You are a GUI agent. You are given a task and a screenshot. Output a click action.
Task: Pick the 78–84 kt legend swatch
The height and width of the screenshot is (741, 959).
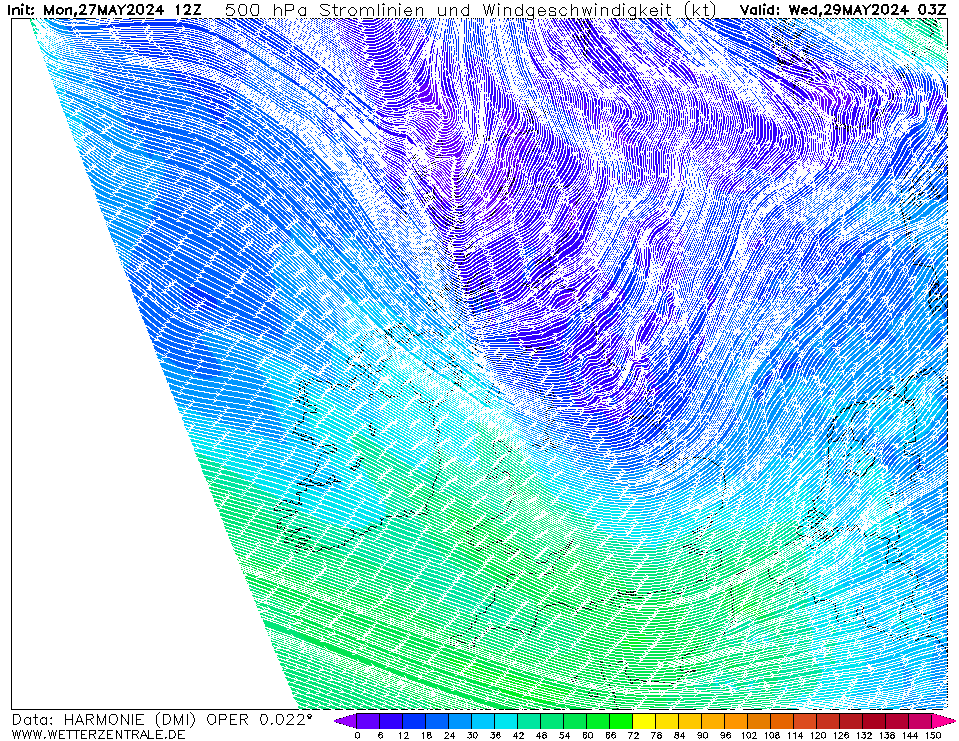[668, 721]
